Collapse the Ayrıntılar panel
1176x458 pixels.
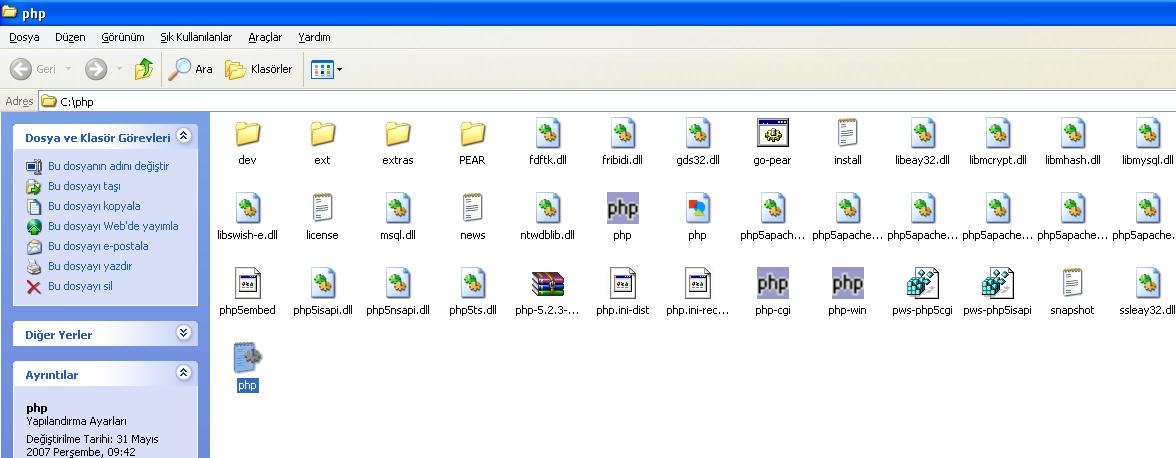(x=183, y=373)
